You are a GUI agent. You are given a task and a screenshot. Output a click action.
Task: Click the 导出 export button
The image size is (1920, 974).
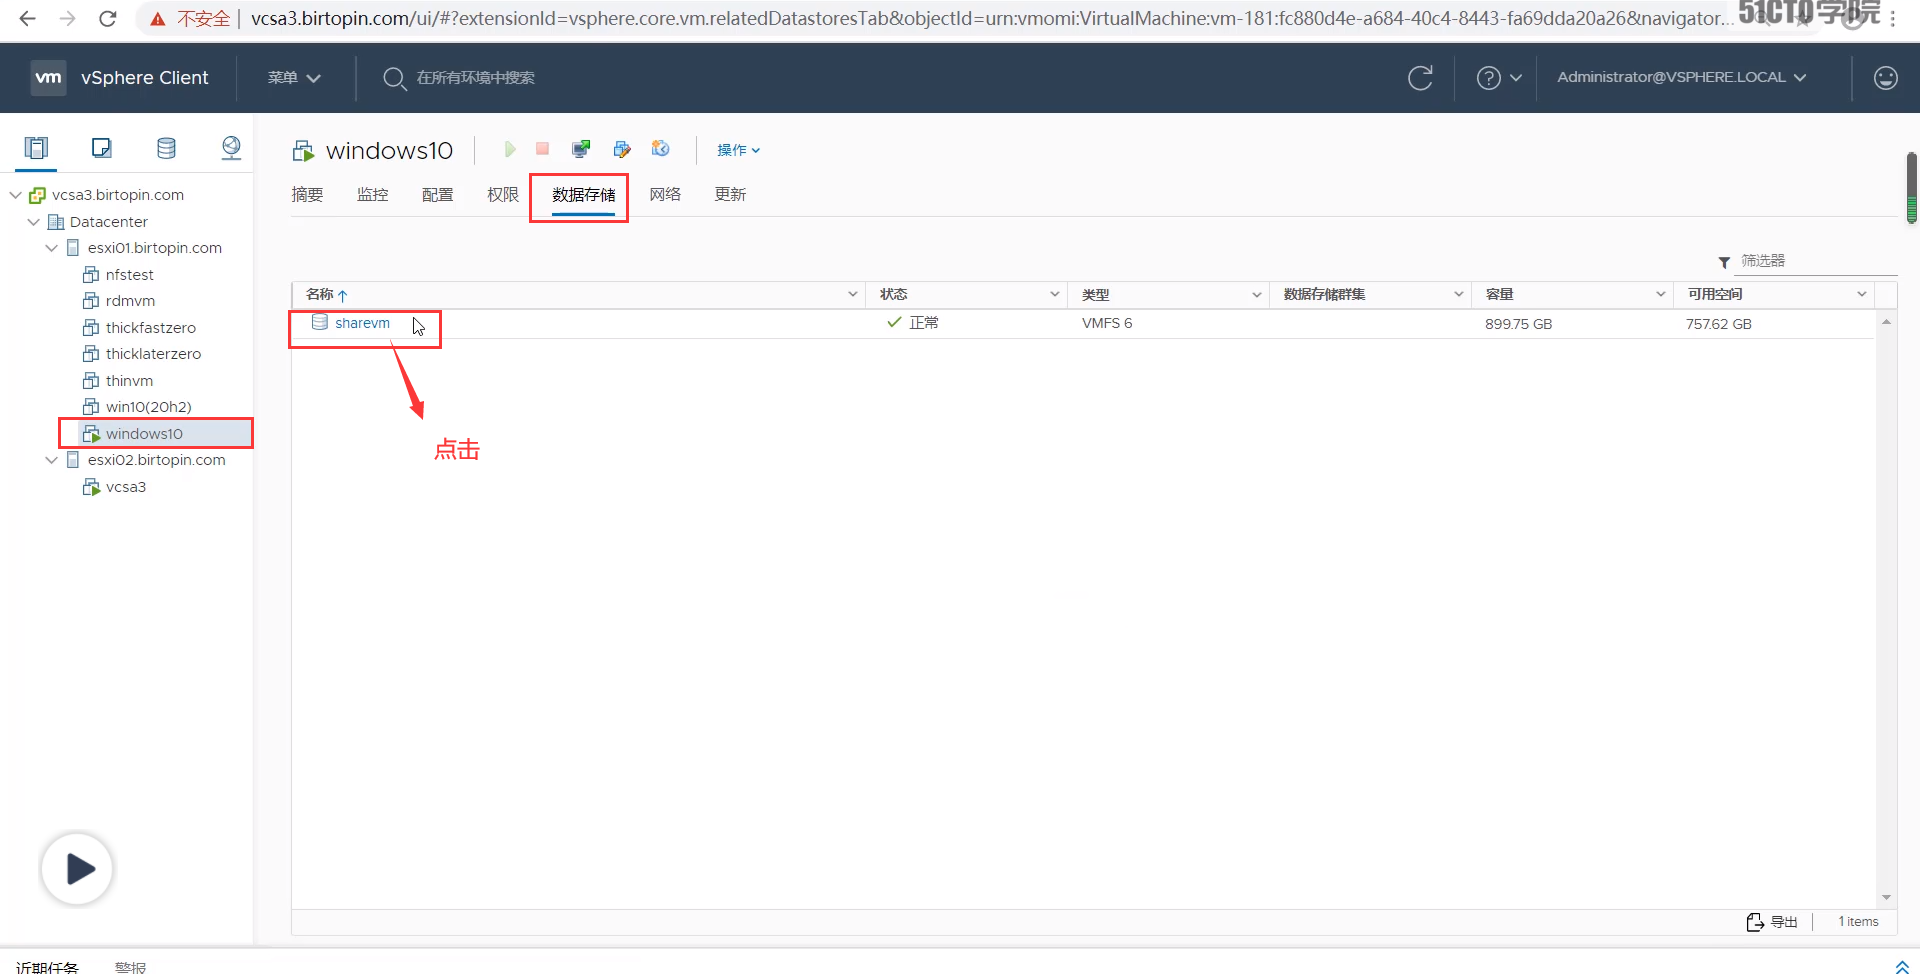click(x=1772, y=922)
